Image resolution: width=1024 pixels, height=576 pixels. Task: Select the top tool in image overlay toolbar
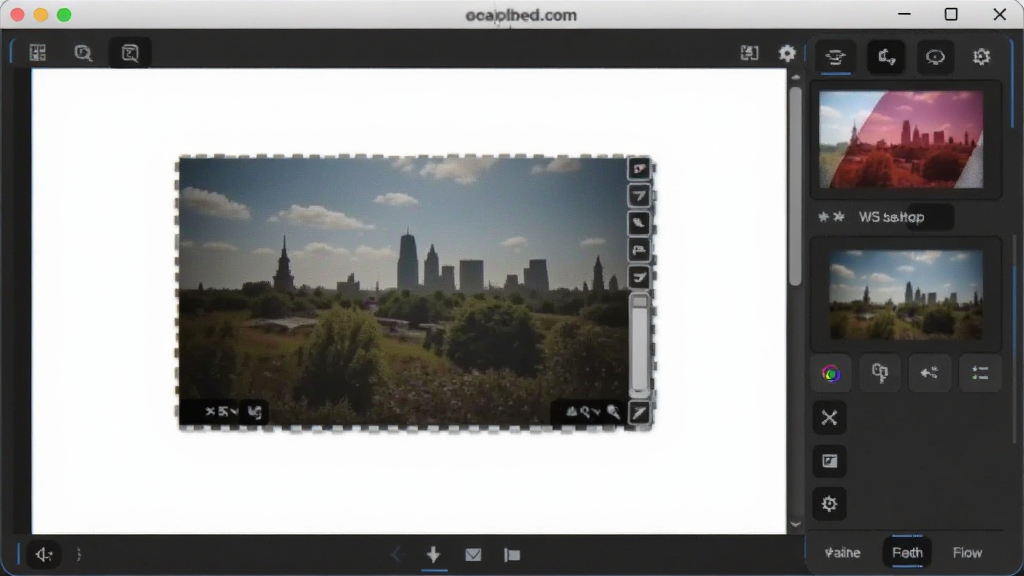(639, 169)
